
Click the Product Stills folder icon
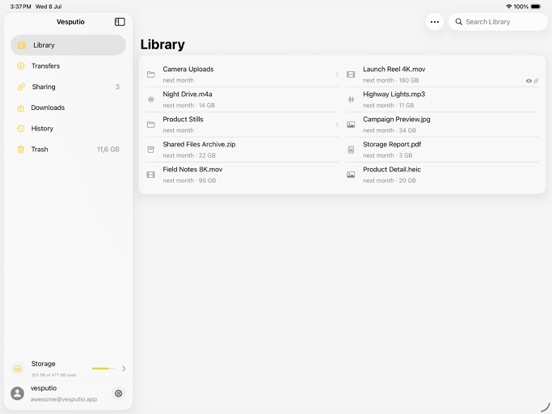coord(151,124)
